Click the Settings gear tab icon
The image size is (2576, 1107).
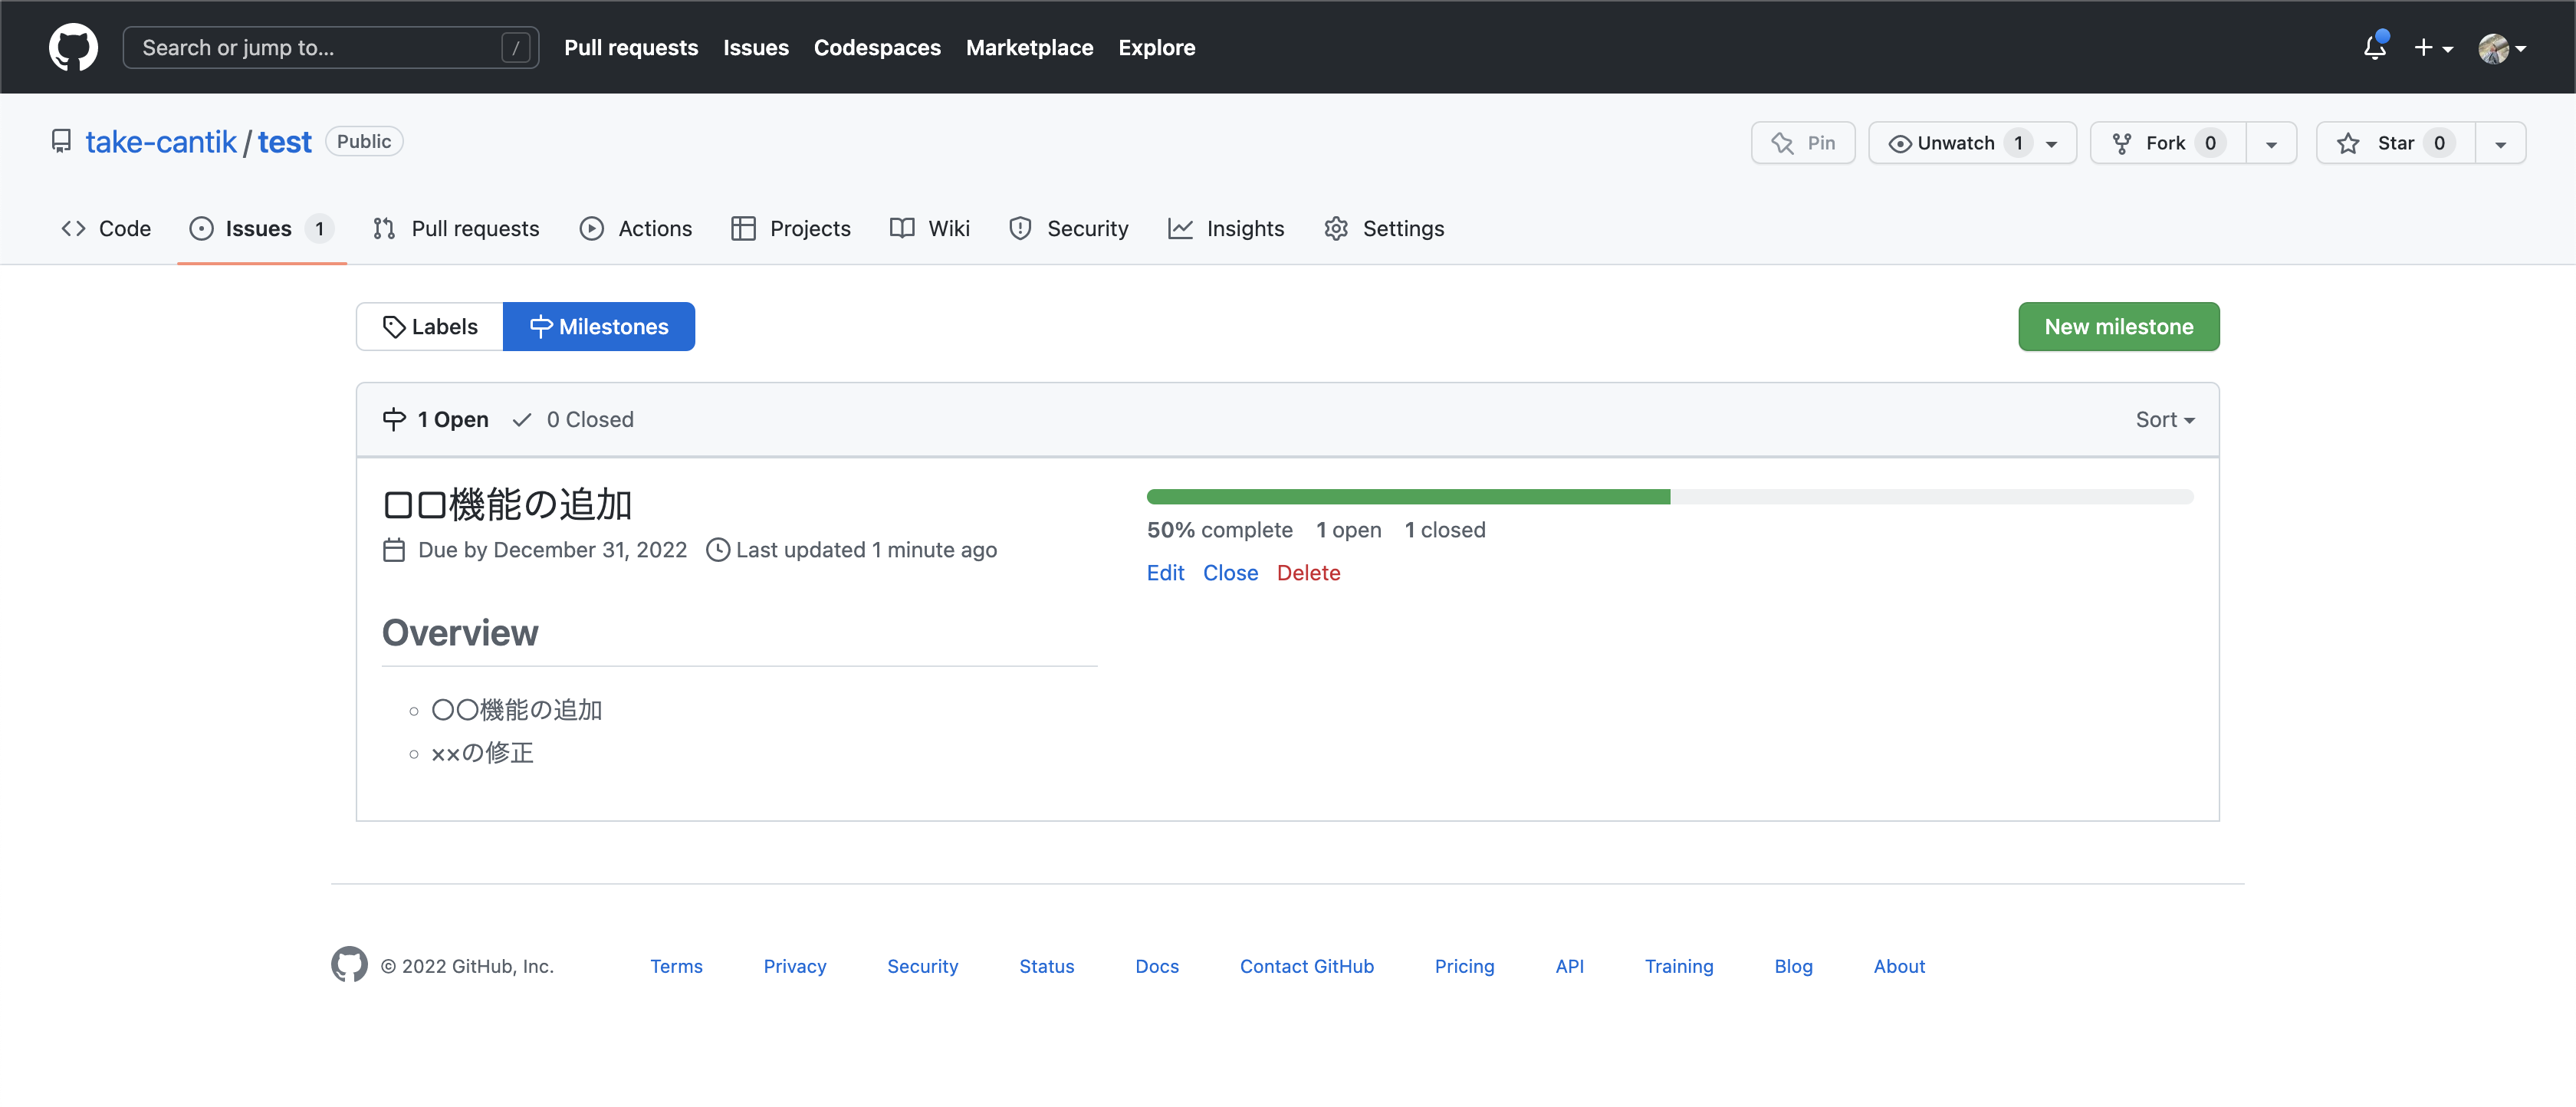[x=1336, y=229]
